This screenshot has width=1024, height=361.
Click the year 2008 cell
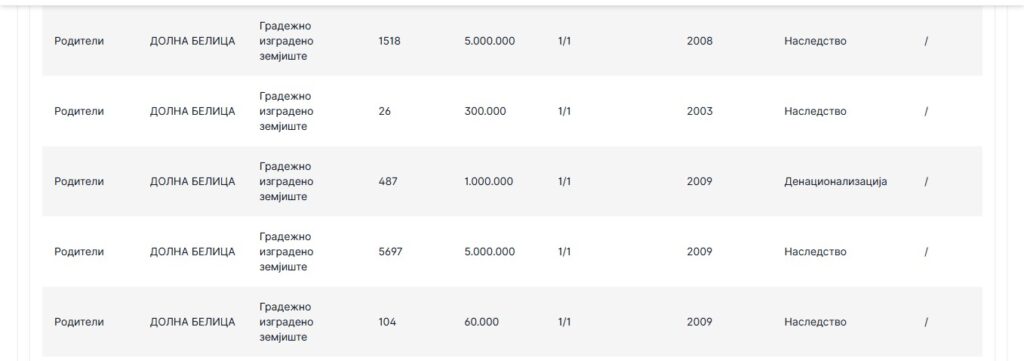699,41
